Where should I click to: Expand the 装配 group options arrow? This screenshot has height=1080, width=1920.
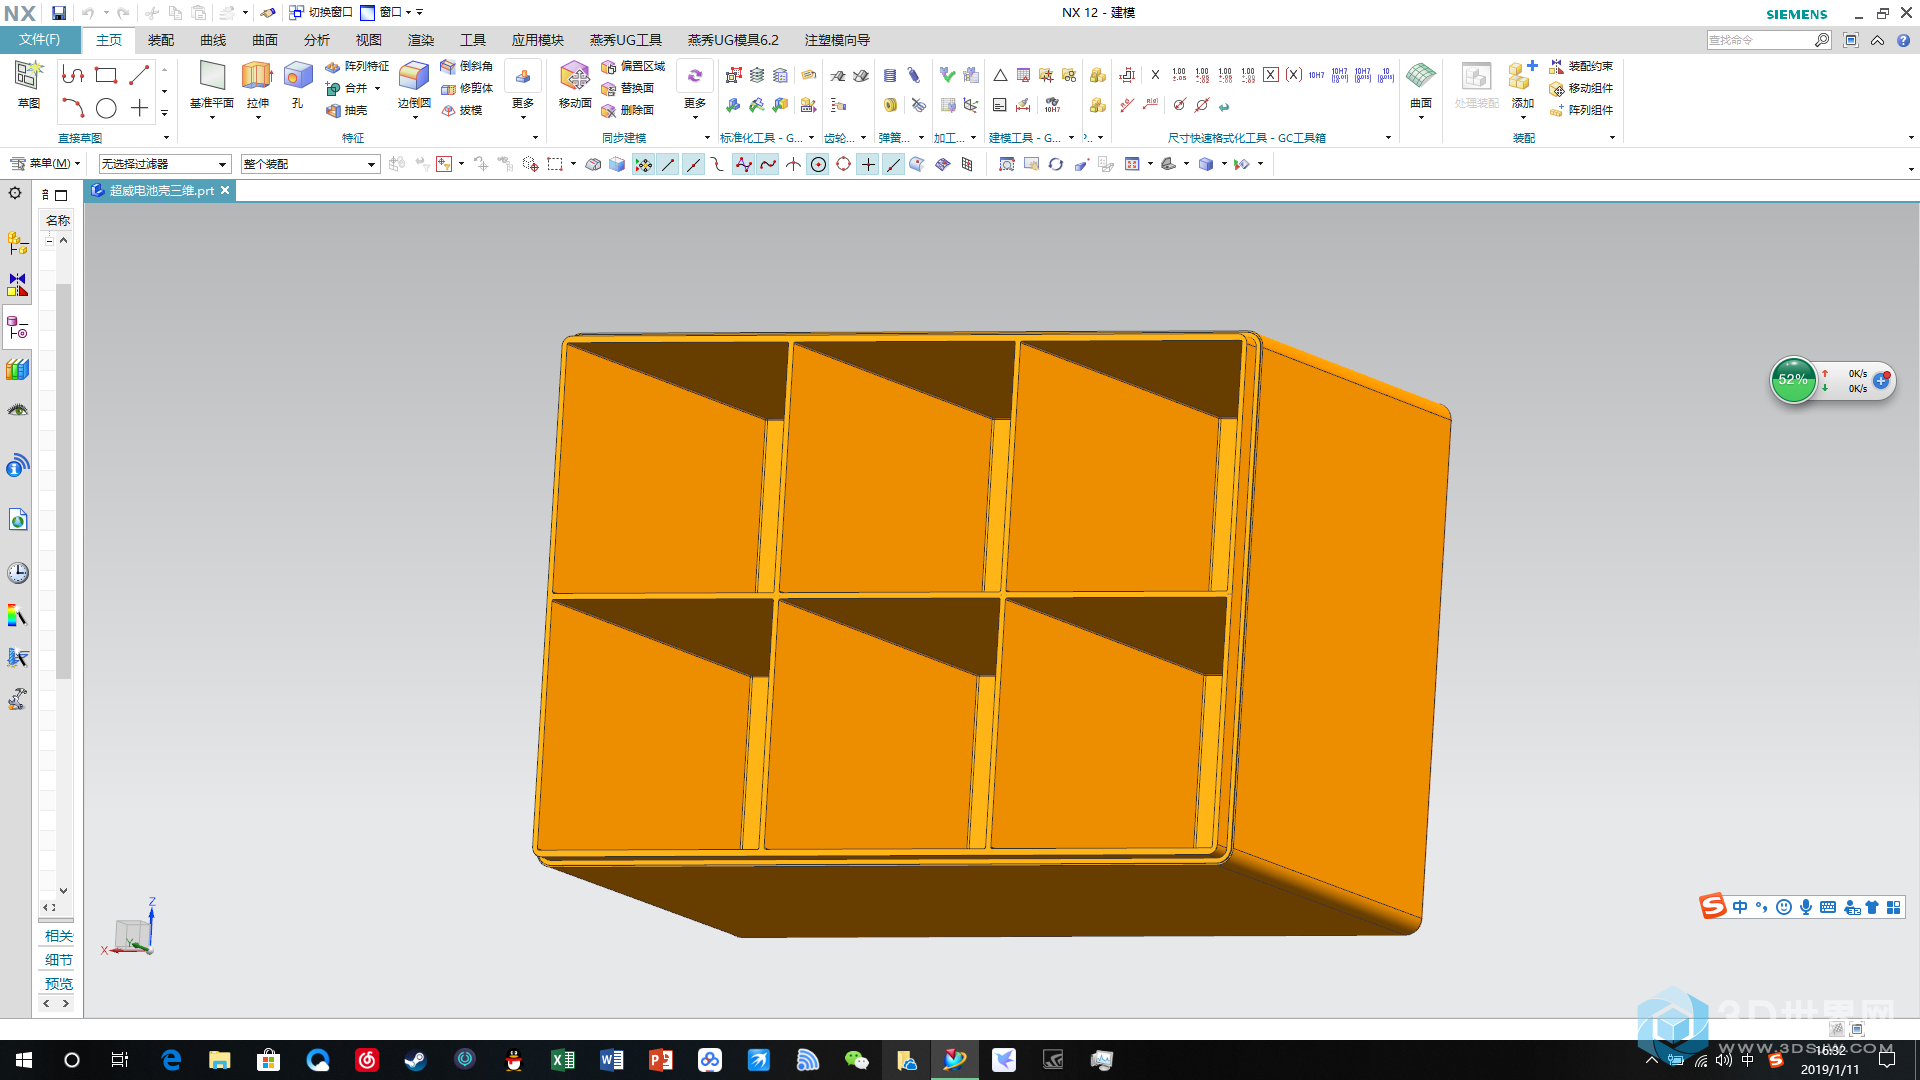coord(1612,138)
